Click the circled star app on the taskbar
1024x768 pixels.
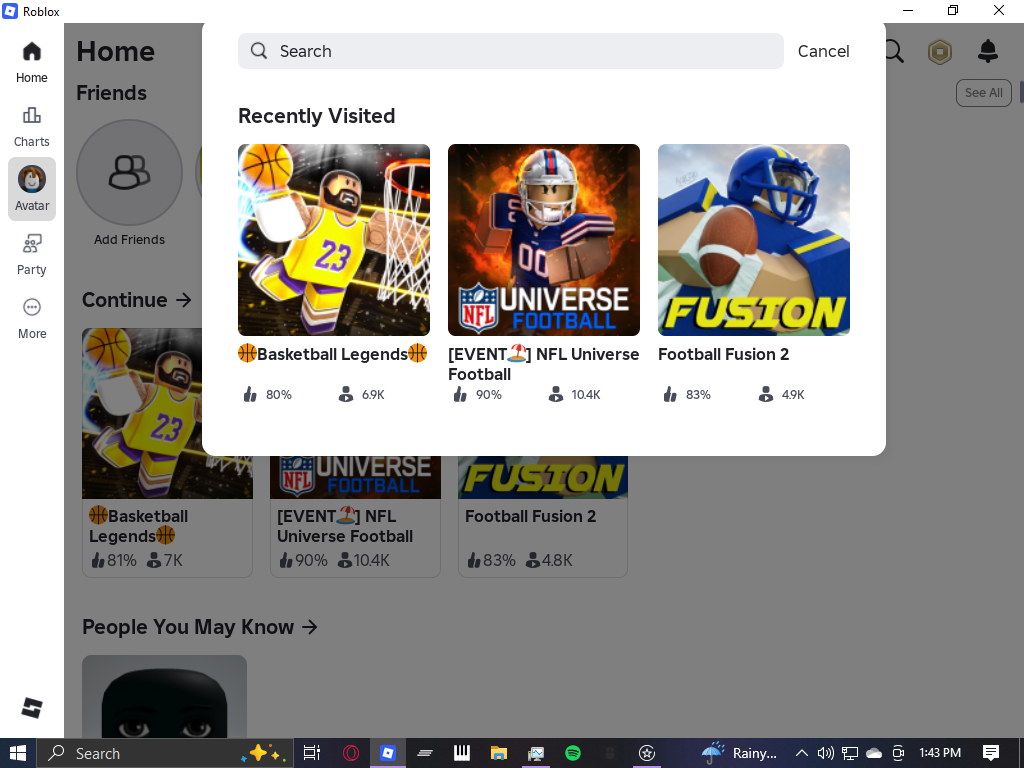point(647,753)
